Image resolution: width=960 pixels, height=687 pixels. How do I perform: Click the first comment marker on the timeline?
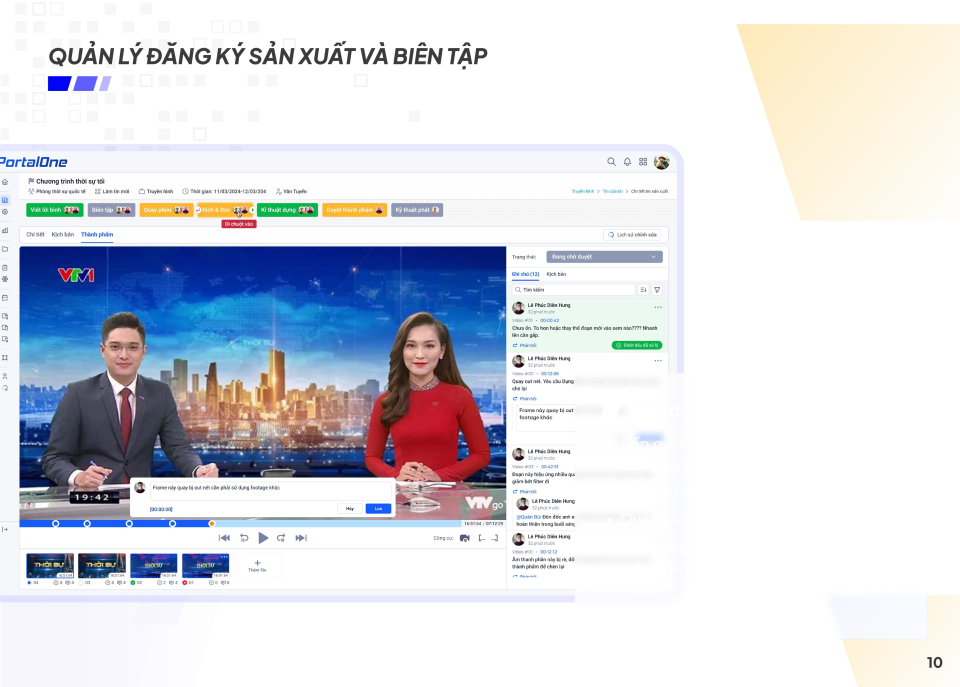[56, 524]
